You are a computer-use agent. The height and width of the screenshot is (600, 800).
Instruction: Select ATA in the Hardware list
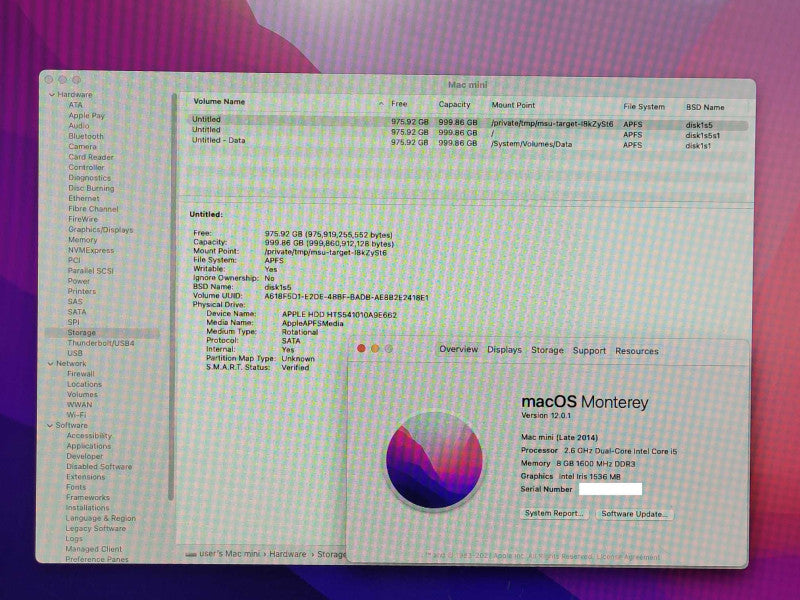(76, 105)
